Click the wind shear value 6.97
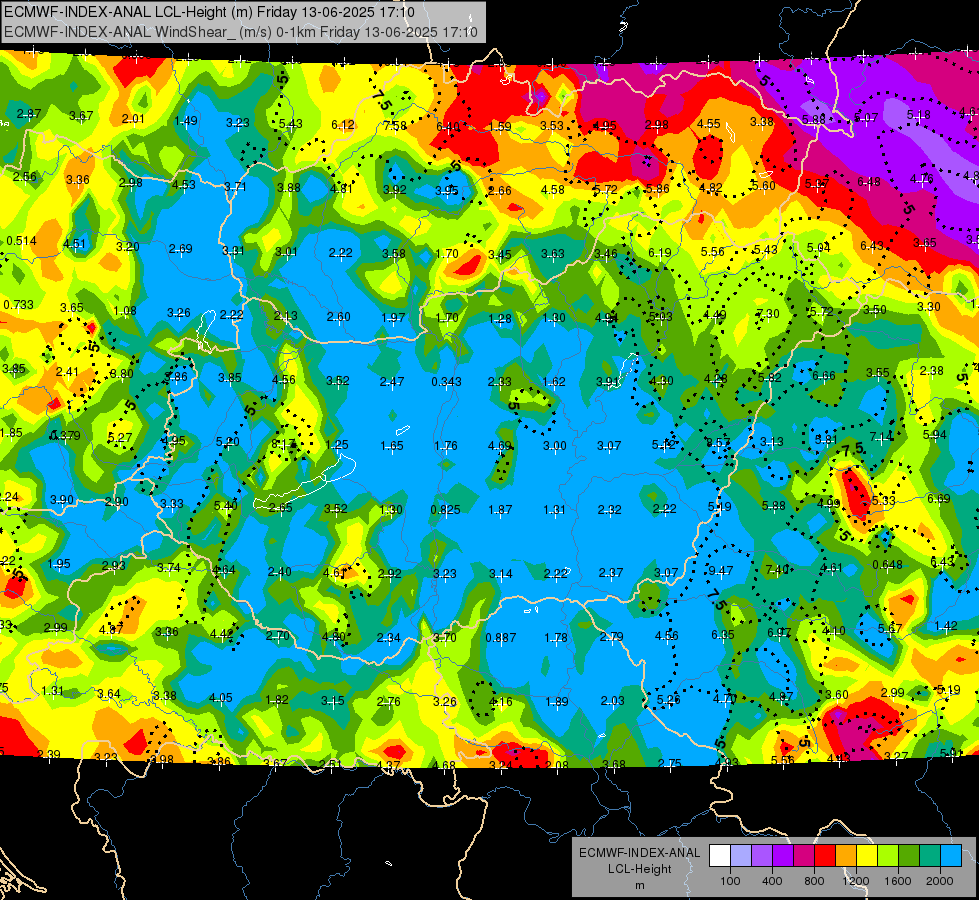This screenshot has height=900, width=979. 779,632
